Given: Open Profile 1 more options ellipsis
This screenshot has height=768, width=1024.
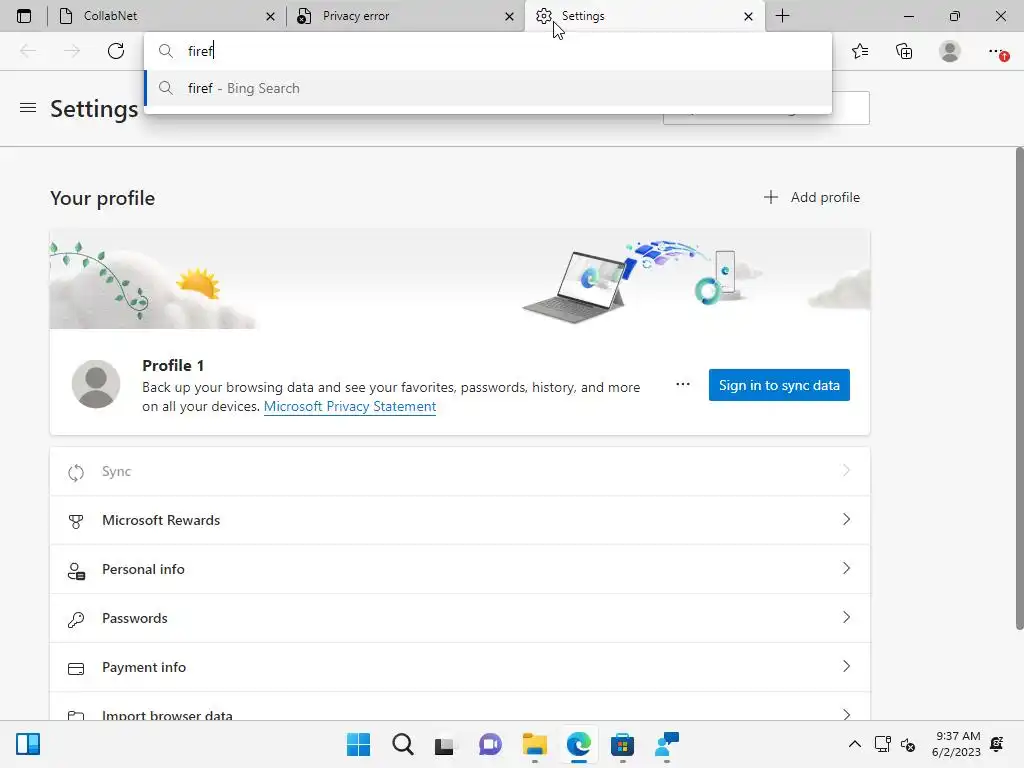Looking at the screenshot, I should 682,384.
